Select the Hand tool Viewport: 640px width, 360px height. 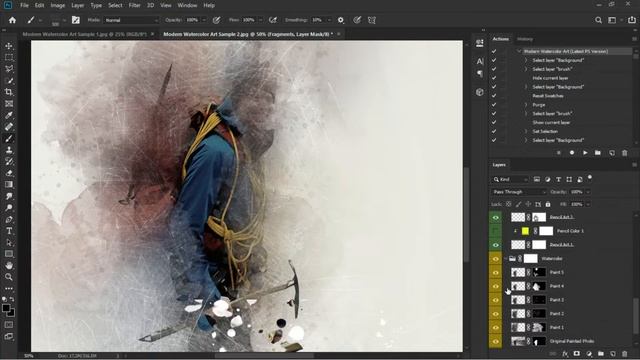point(9,265)
